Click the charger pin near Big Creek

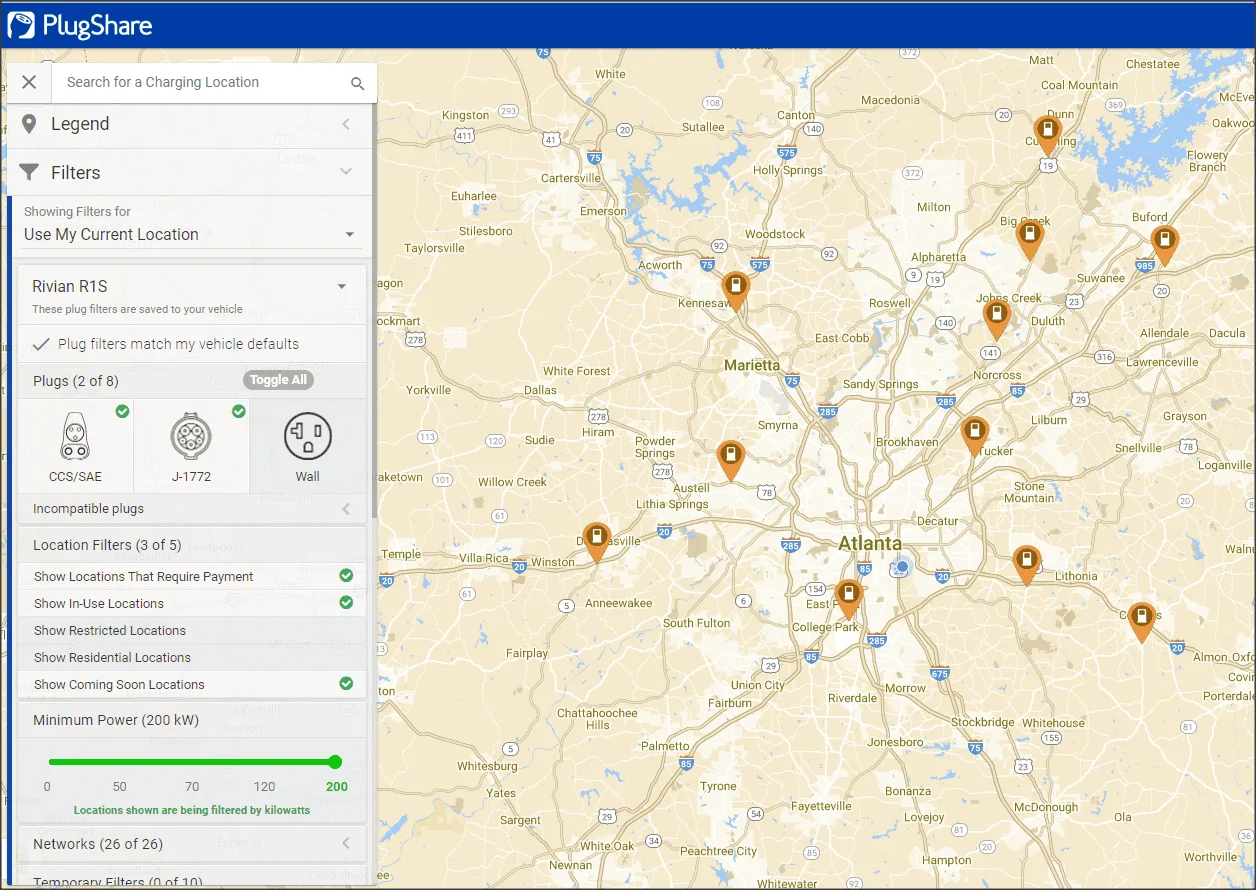click(x=1030, y=239)
